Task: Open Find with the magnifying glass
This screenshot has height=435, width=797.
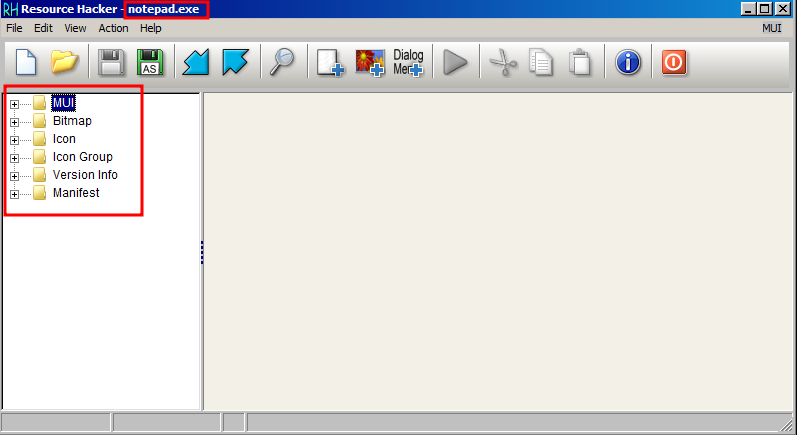Action: tap(282, 62)
